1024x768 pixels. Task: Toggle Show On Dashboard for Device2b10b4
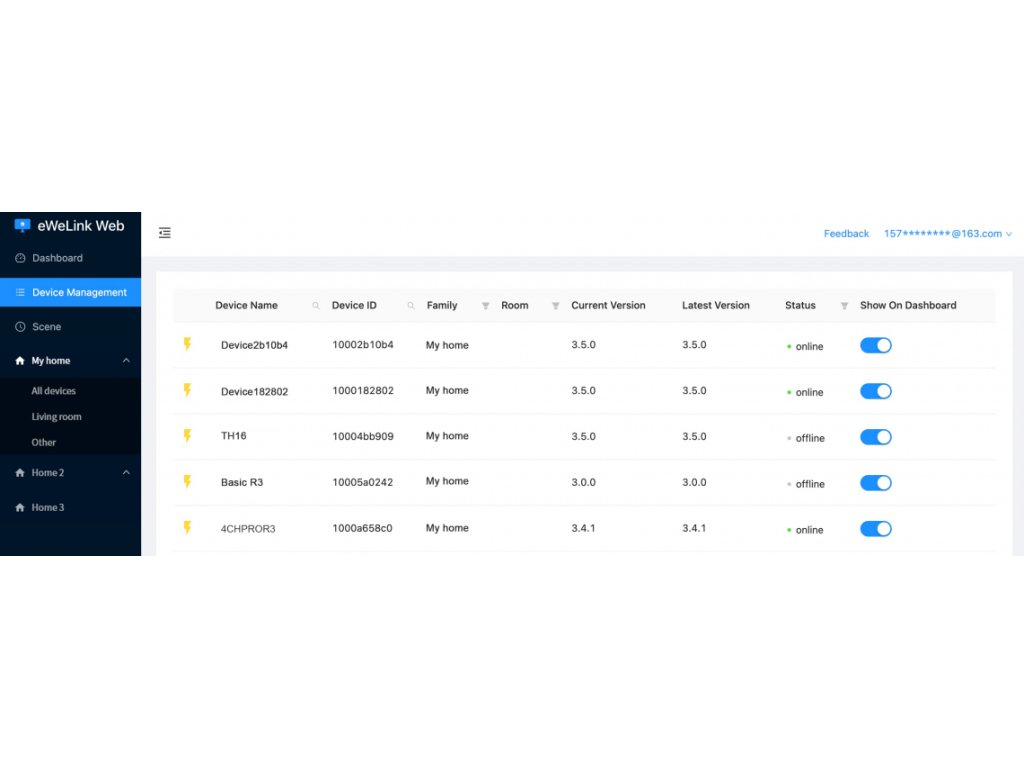pos(876,345)
